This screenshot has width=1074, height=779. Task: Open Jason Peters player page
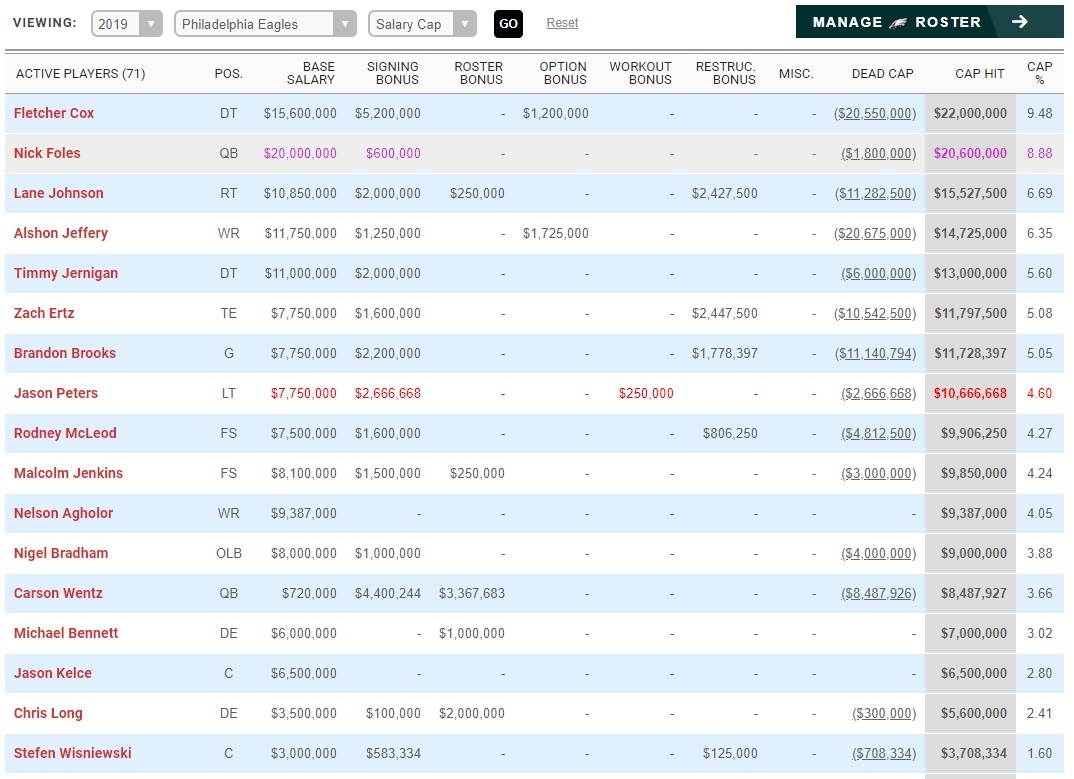click(x=56, y=393)
